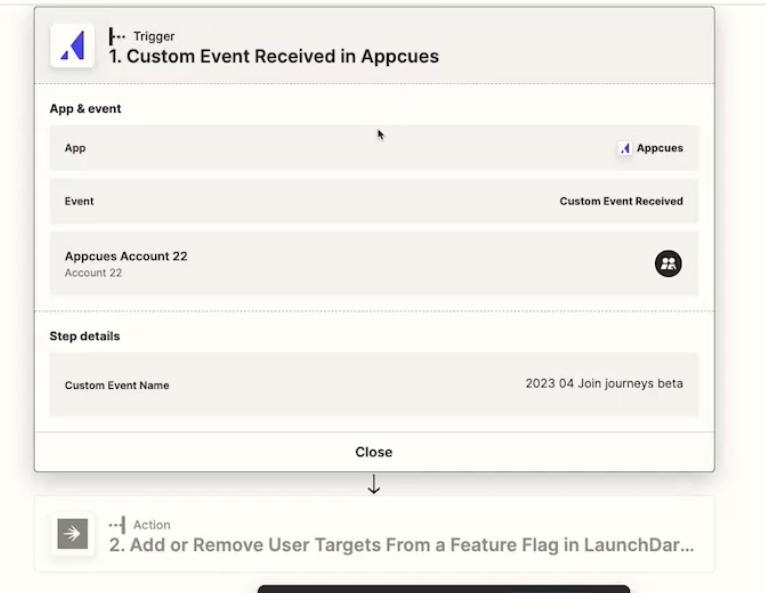Click the Action label text in step 2
Screen dimensions: 766x593
152,525
